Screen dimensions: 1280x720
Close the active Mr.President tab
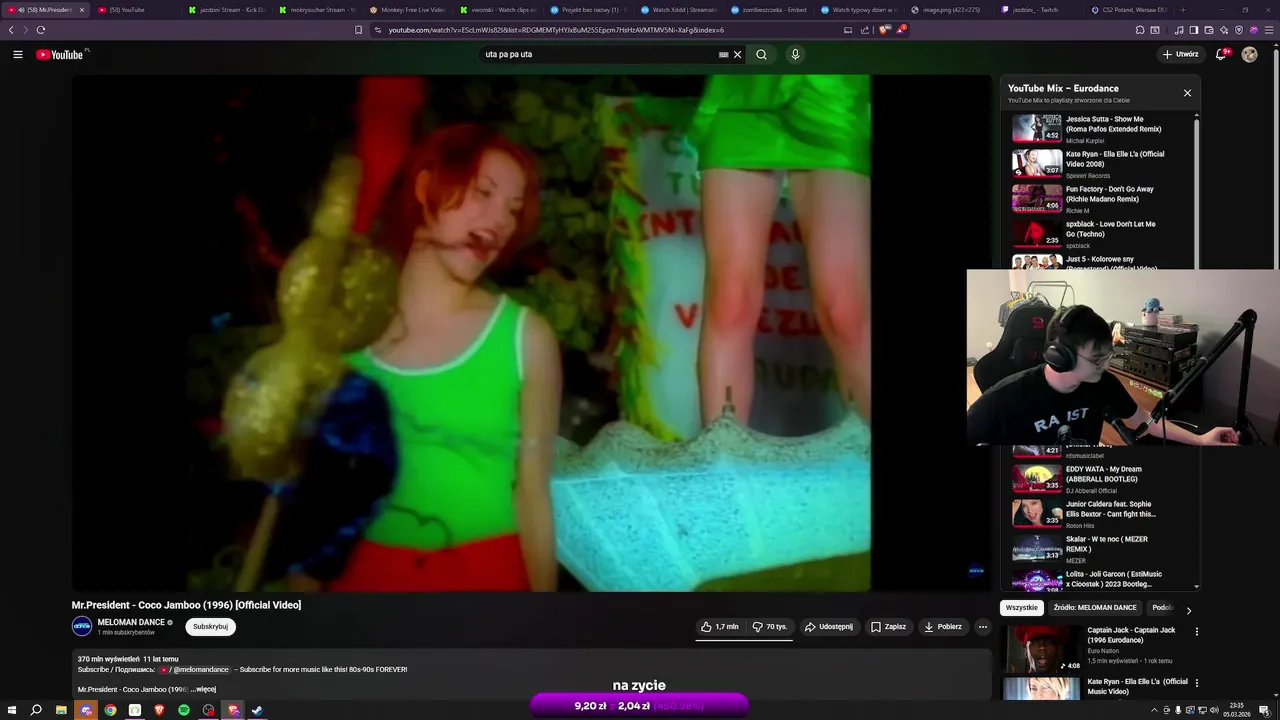click(82, 9)
